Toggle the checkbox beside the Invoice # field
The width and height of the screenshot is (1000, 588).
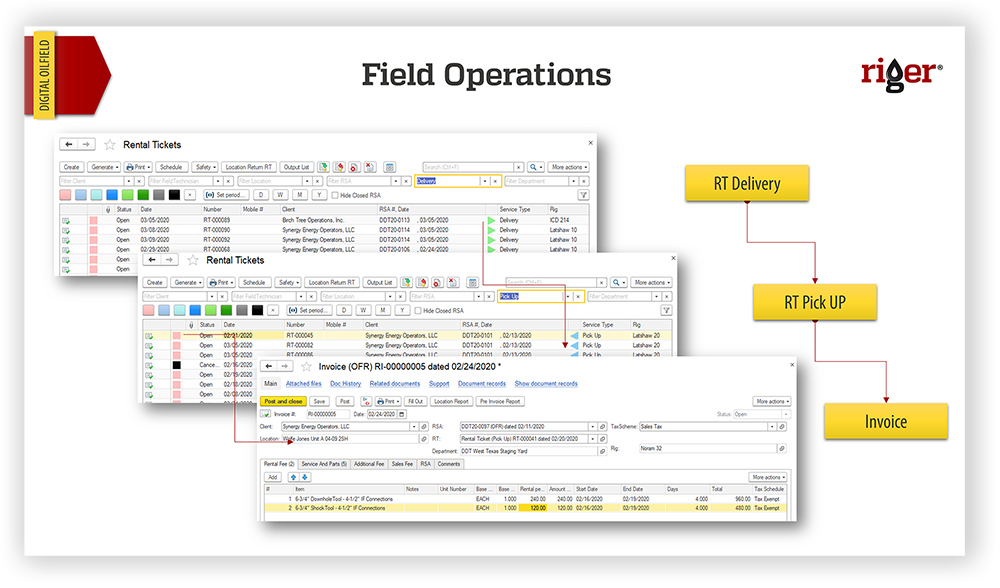click(x=266, y=414)
